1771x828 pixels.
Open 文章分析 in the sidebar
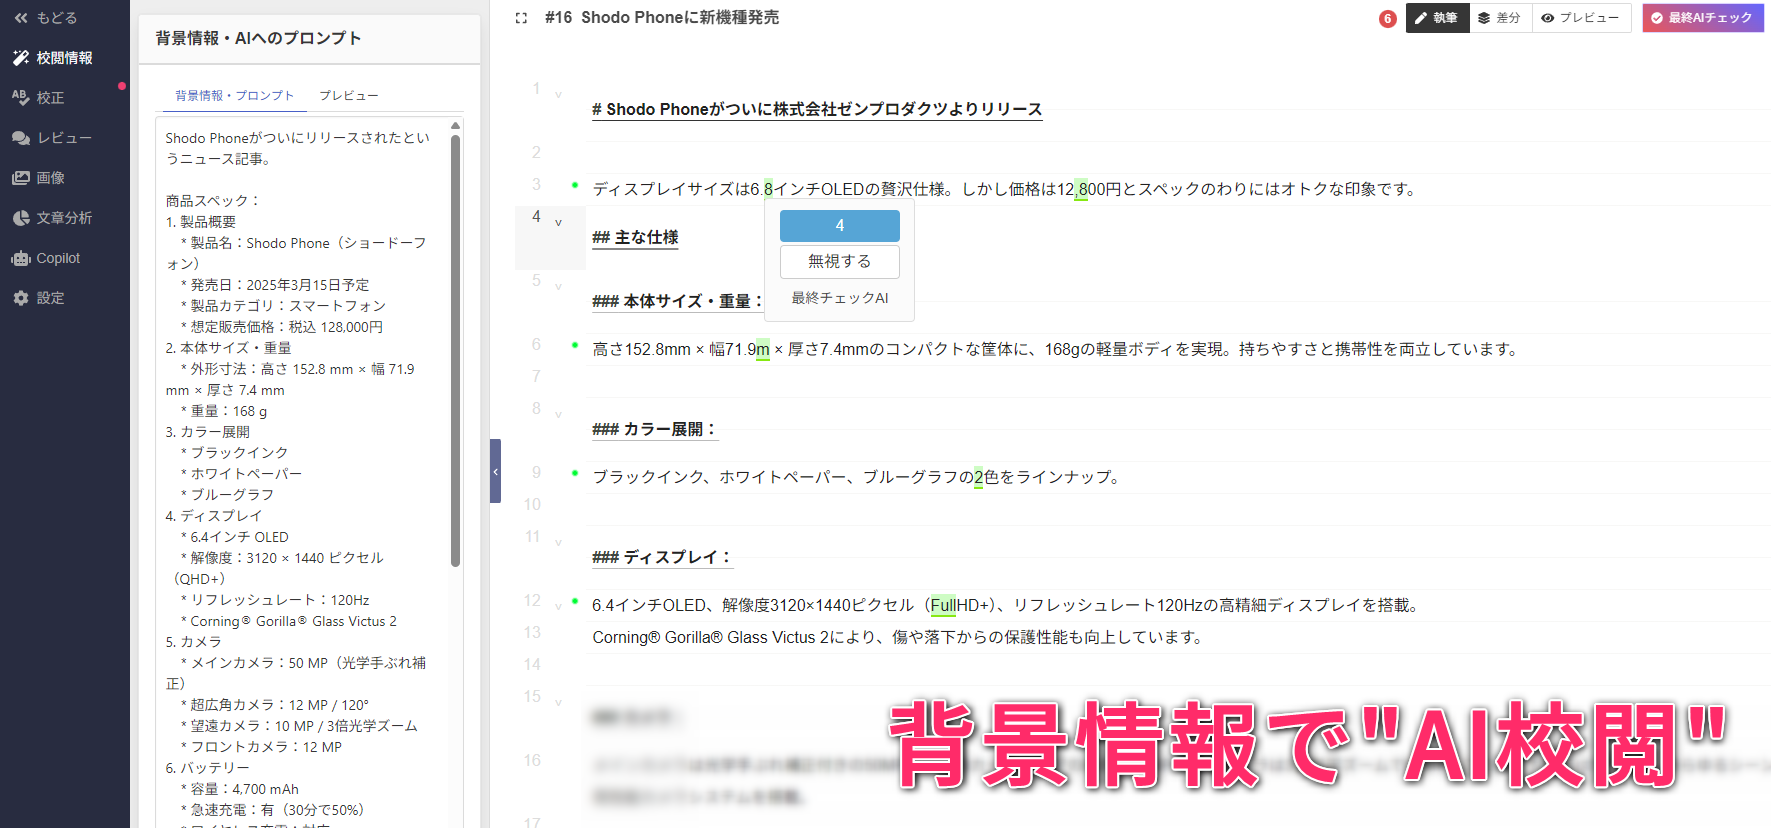coord(54,218)
